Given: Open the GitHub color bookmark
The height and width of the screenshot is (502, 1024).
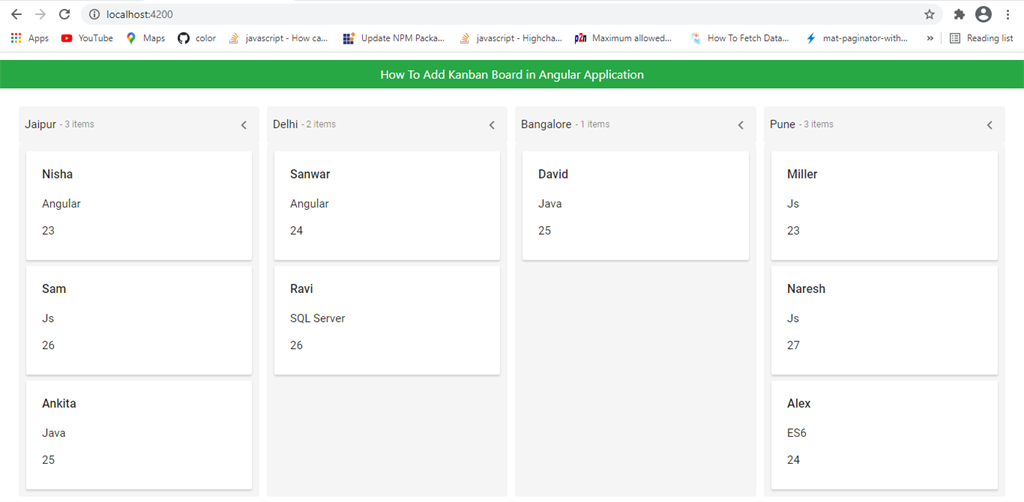Looking at the screenshot, I should point(197,38).
